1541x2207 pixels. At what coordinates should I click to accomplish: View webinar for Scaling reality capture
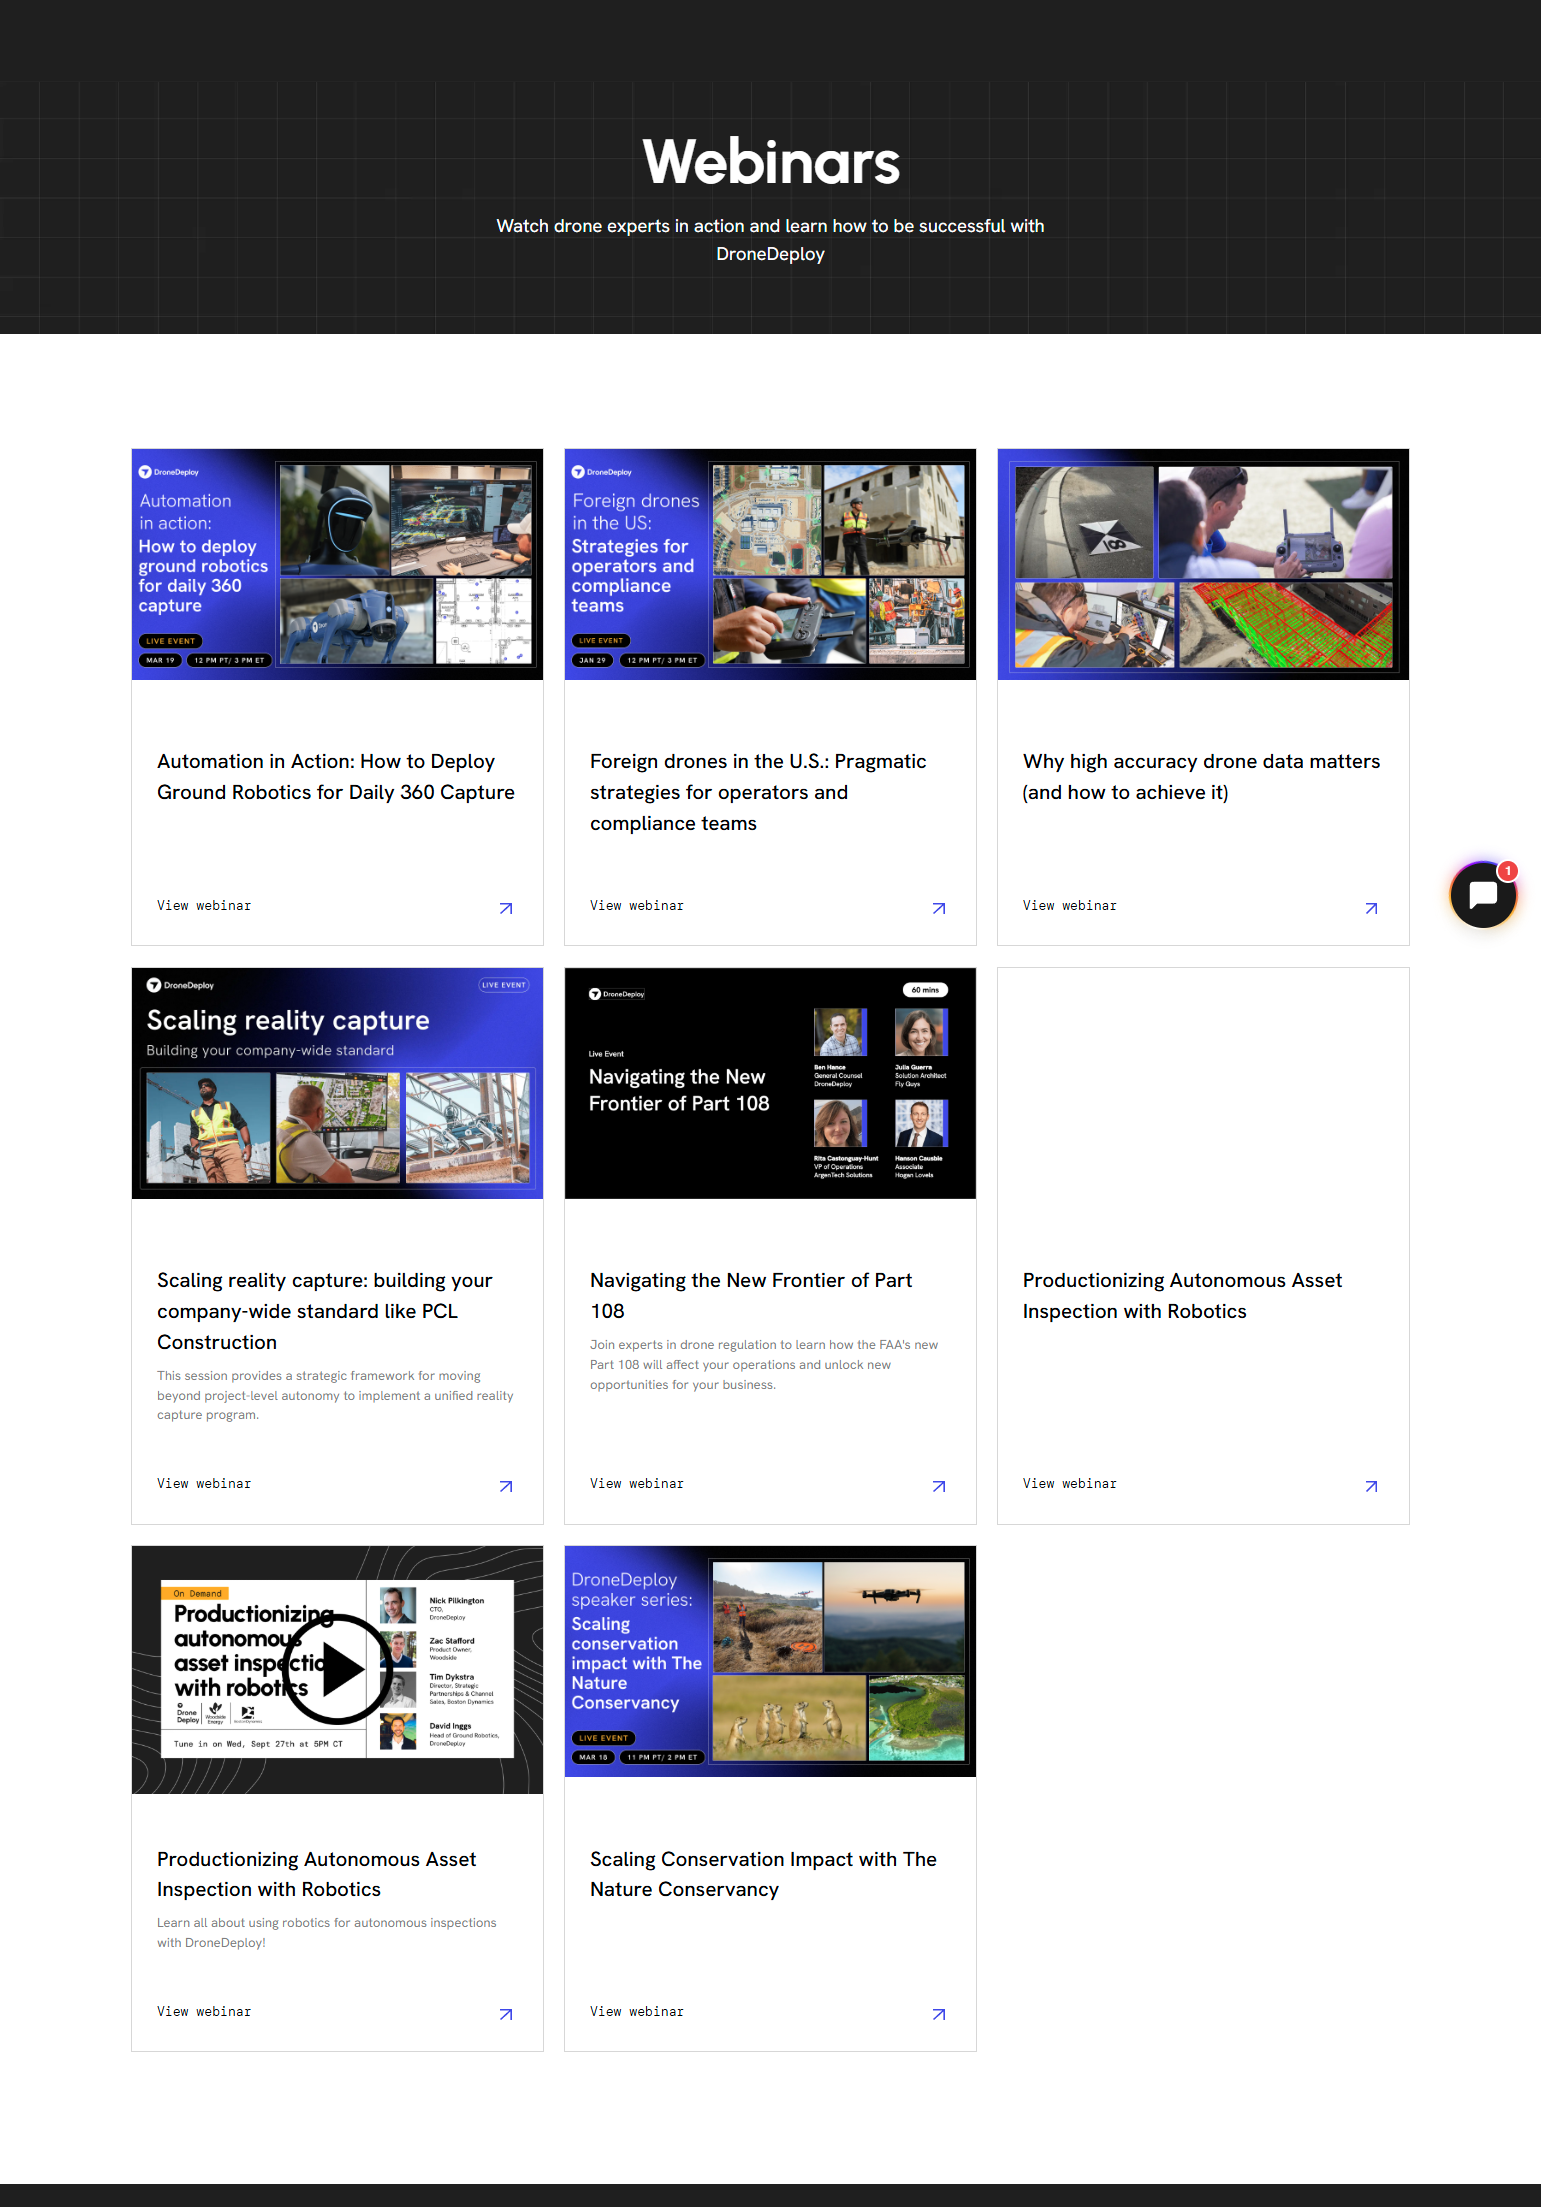coord(204,1483)
